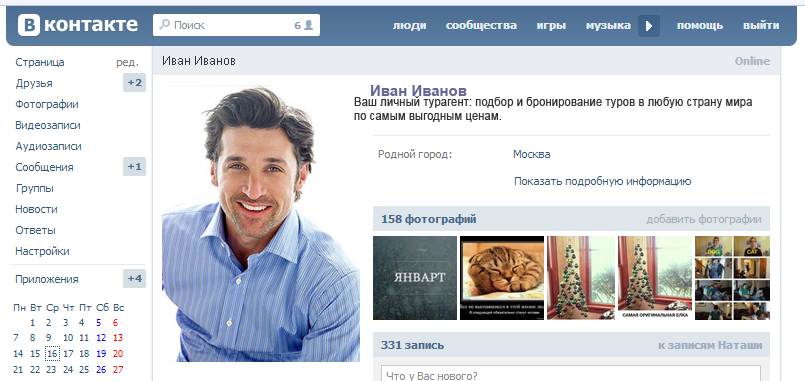Image resolution: width=805 pixels, height=381 pixels.
Task: Select day 16 in calendar
Action: [x=52, y=353]
